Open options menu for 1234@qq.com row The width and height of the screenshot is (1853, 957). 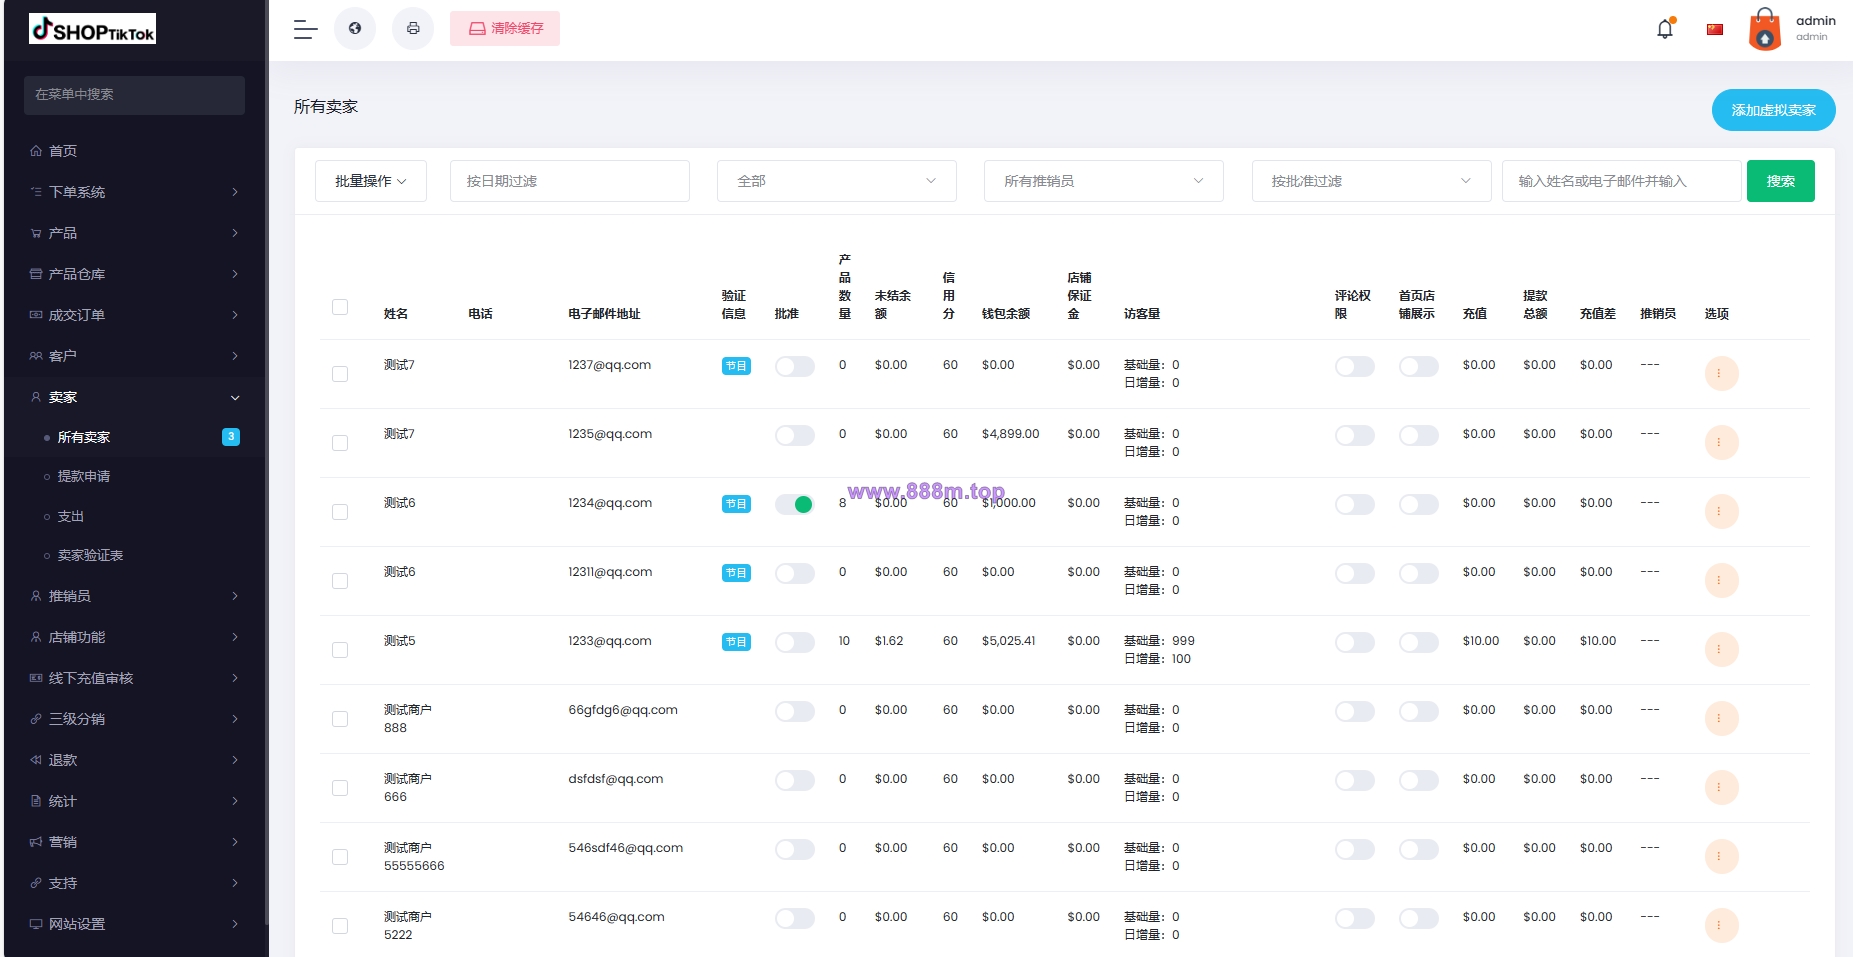point(1721,512)
